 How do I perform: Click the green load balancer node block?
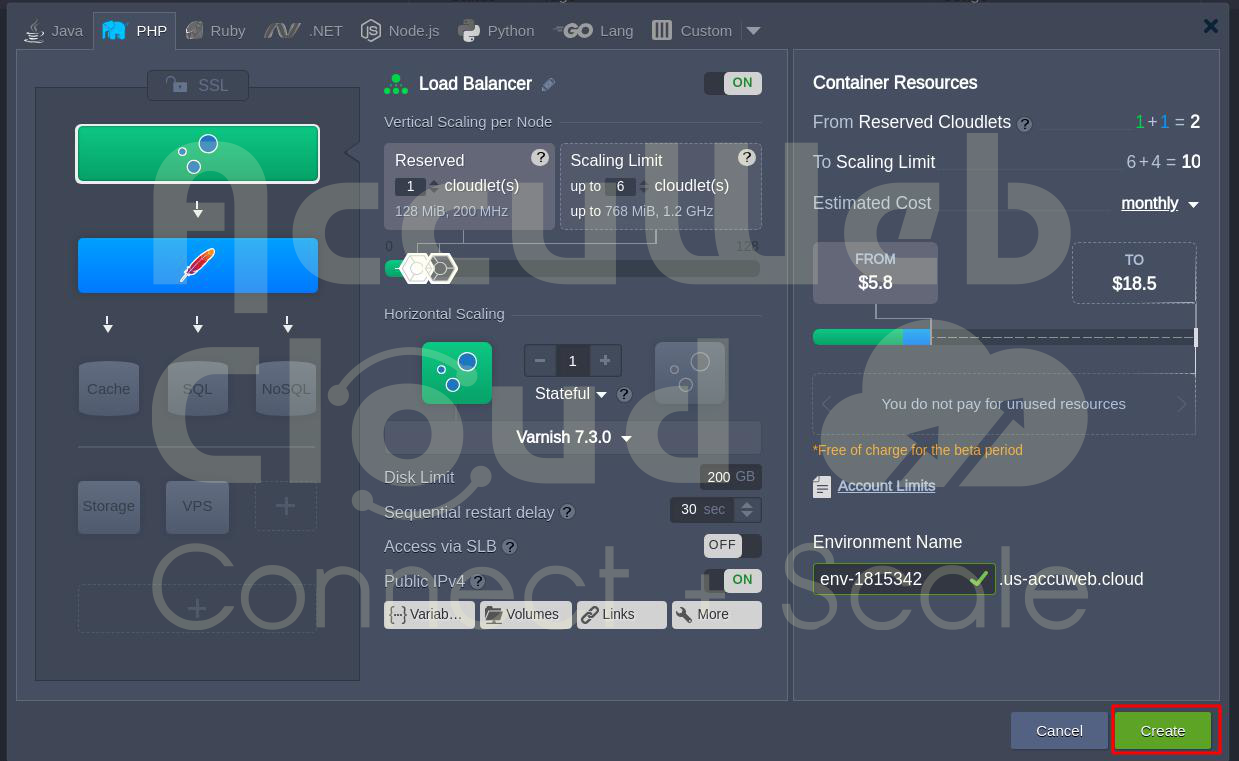pos(198,154)
